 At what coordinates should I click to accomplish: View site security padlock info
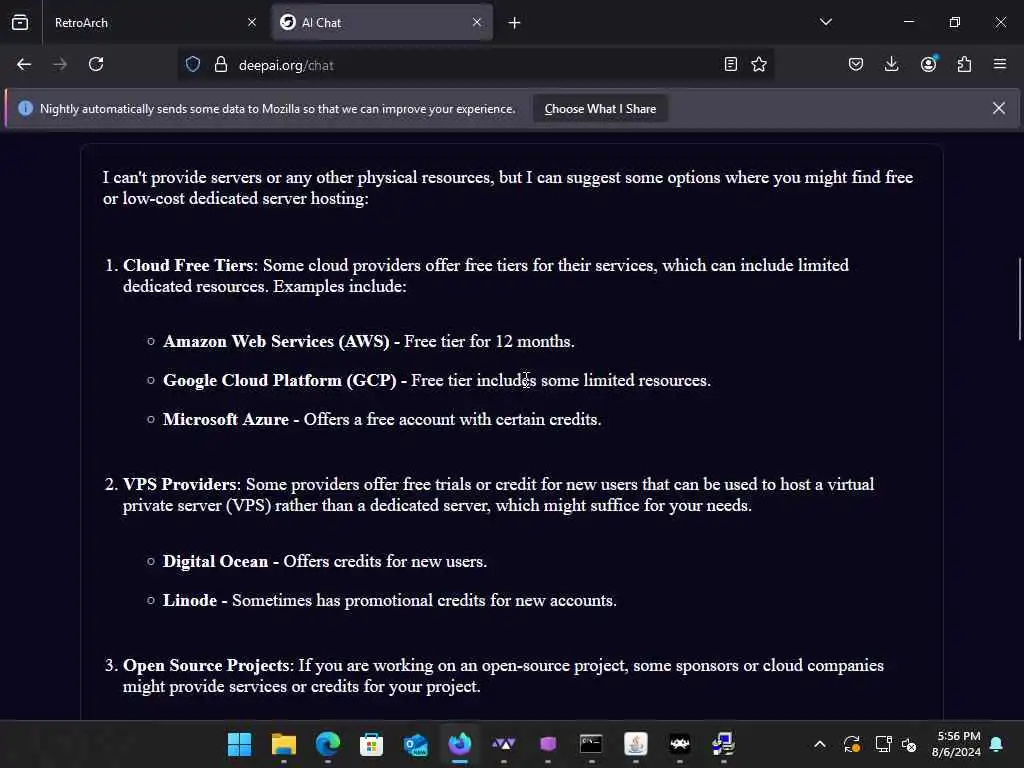(x=221, y=64)
